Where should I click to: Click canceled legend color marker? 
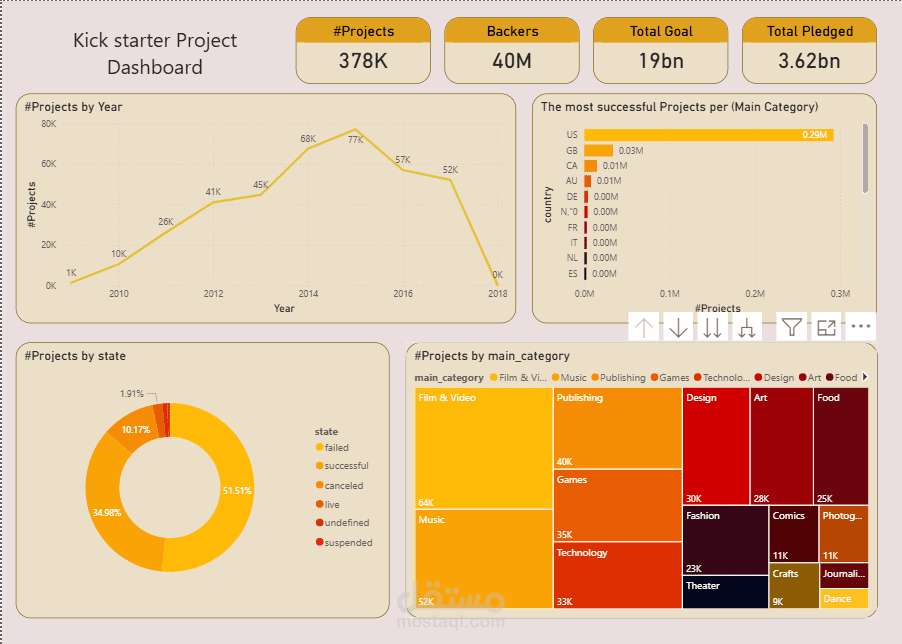pyautogui.click(x=319, y=485)
